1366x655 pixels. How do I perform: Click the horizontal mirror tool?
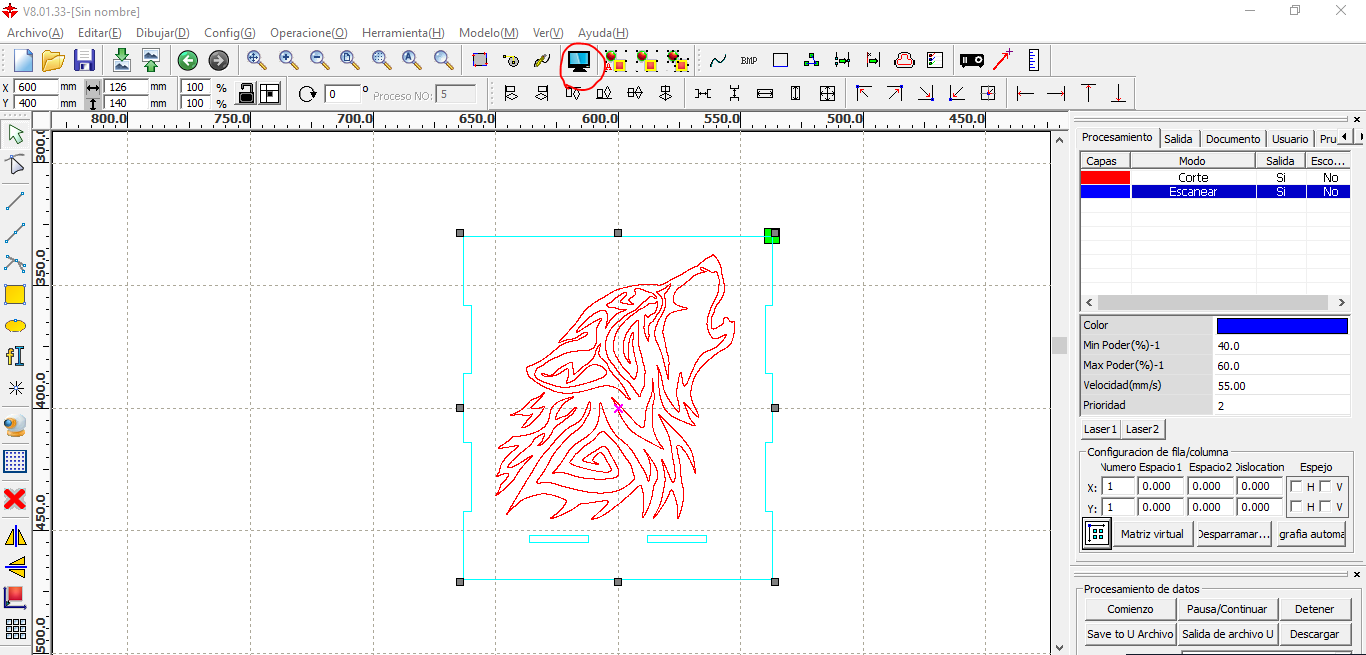[x=15, y=535]
